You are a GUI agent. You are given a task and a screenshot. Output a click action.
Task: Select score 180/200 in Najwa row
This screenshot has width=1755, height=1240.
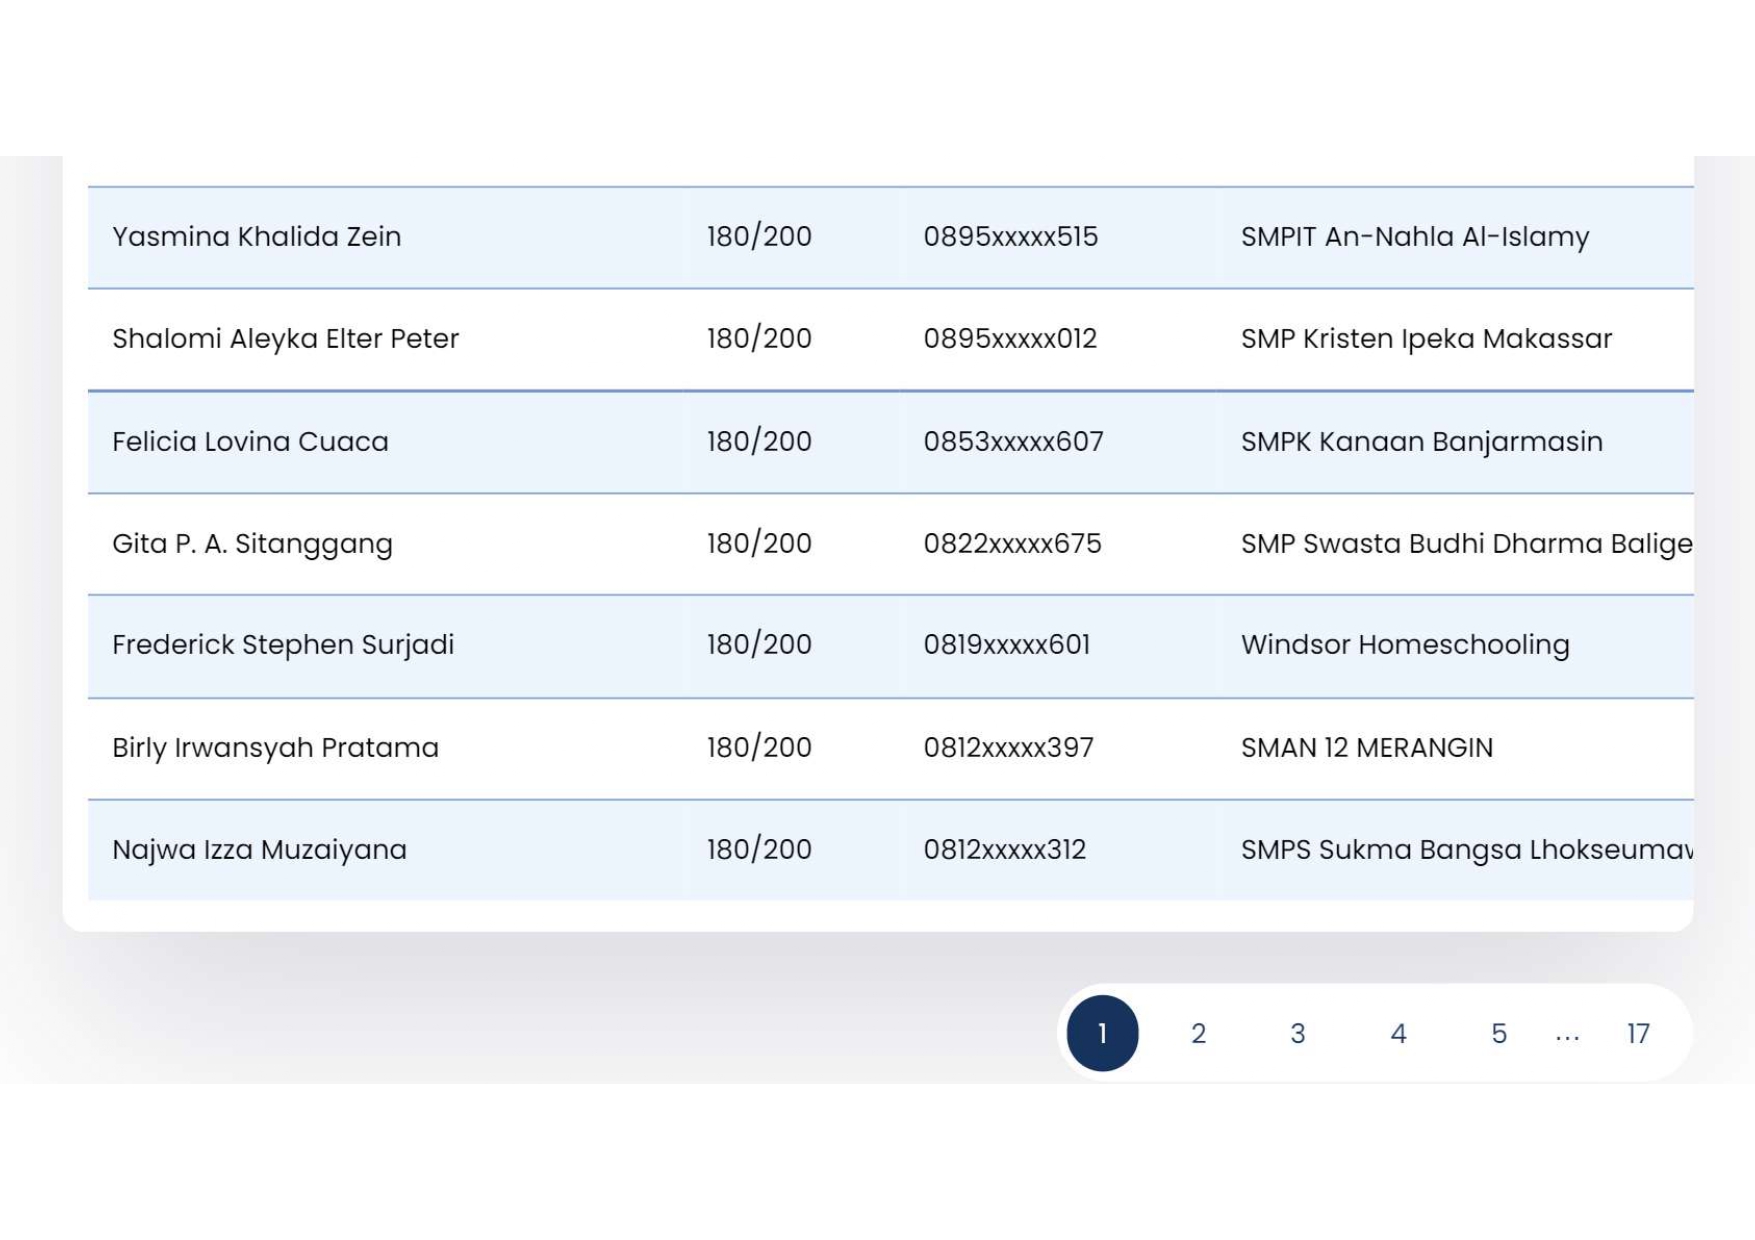click(759, 850)
